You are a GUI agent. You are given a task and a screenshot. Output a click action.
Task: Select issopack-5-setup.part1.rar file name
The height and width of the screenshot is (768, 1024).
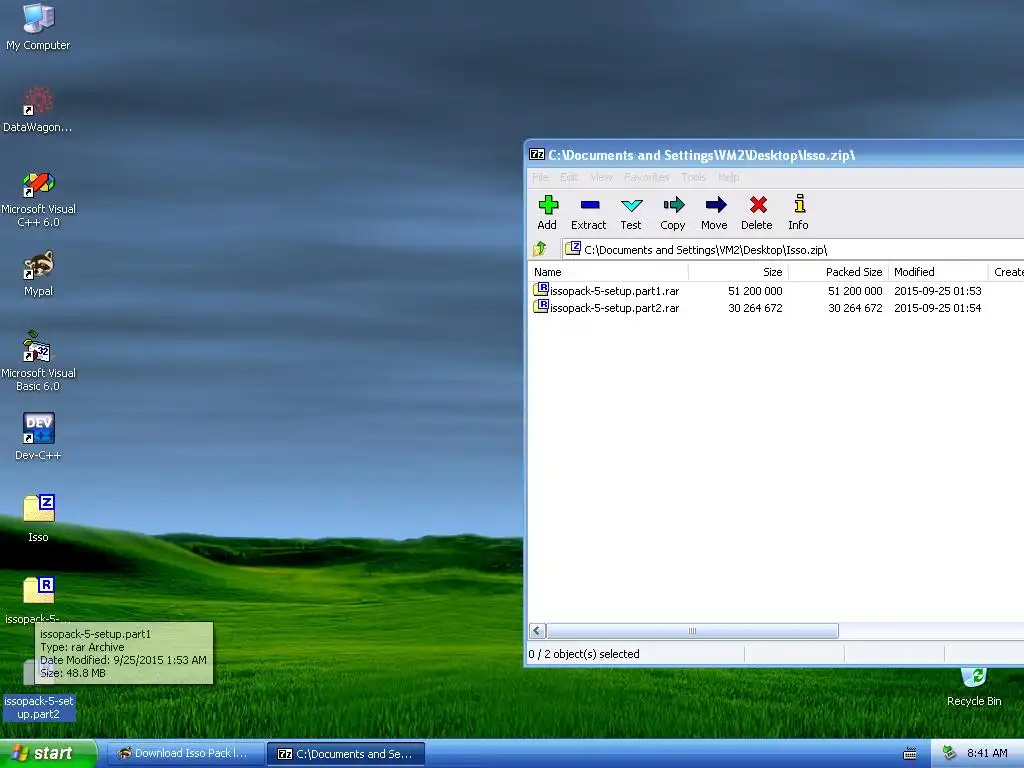[x=615, y=291]
